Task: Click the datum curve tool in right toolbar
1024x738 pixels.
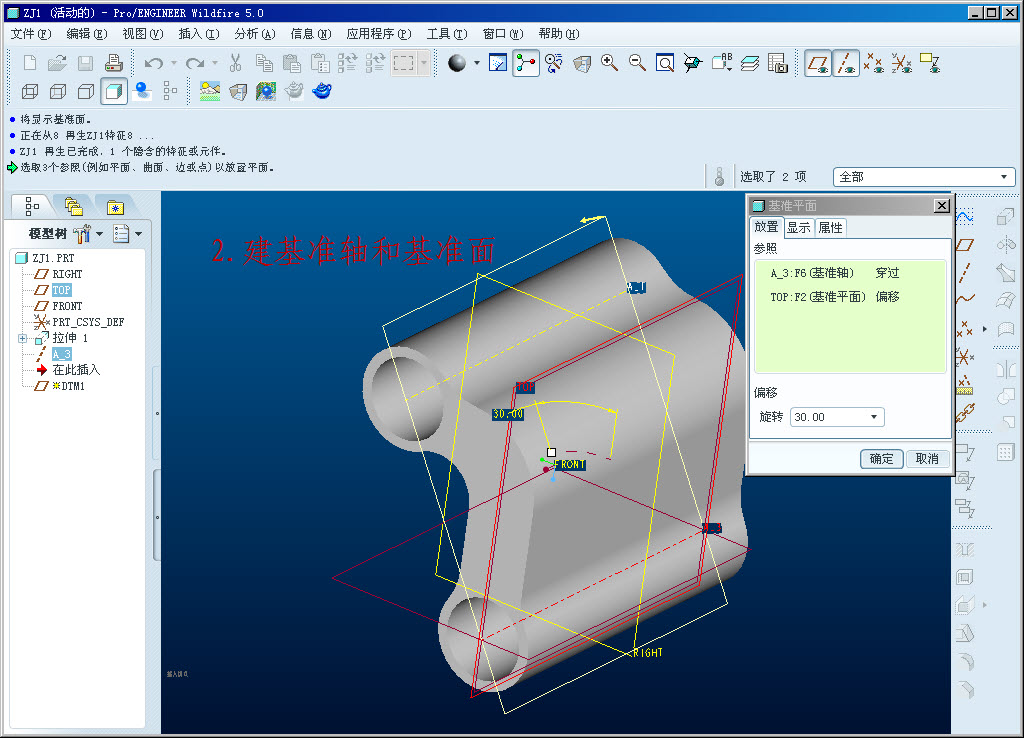Action: point(965,299)
